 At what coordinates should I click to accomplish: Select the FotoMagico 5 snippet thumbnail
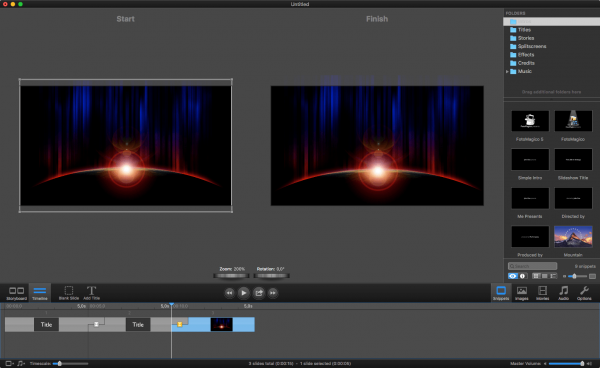coord(530,121)
